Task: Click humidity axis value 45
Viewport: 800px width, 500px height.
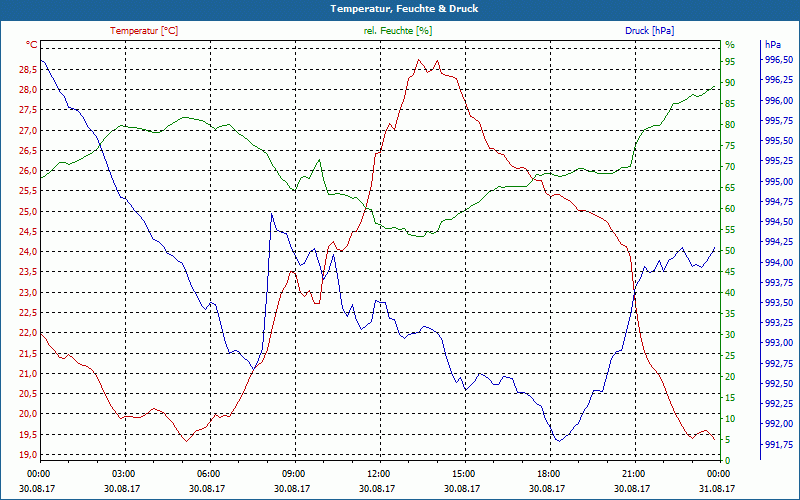Action: pyautogui.click(x=730, y=272)
